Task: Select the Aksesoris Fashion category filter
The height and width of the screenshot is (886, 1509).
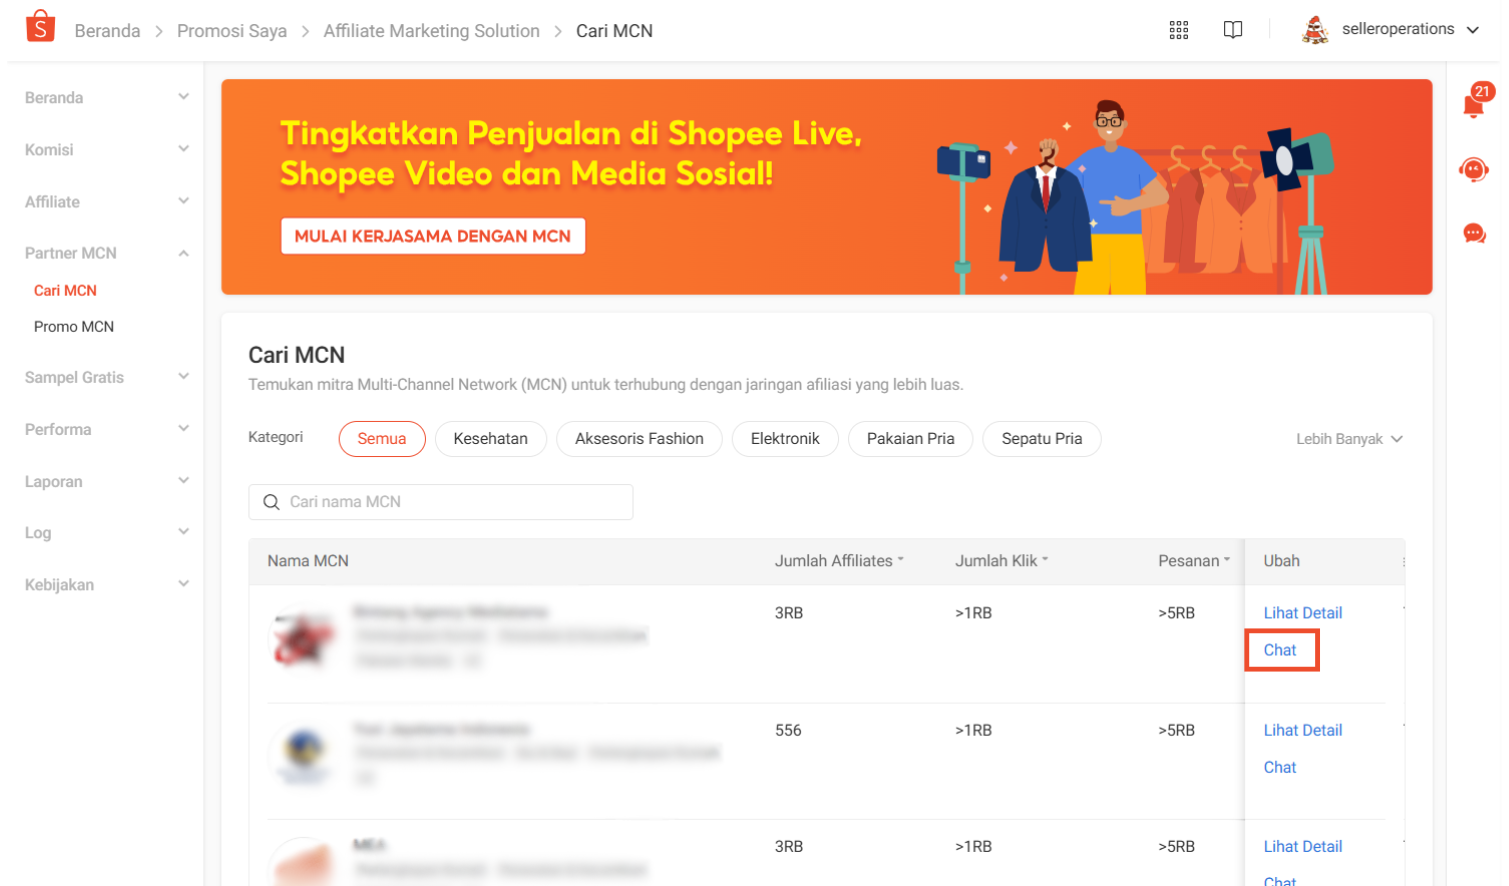Action: [638, 438]
